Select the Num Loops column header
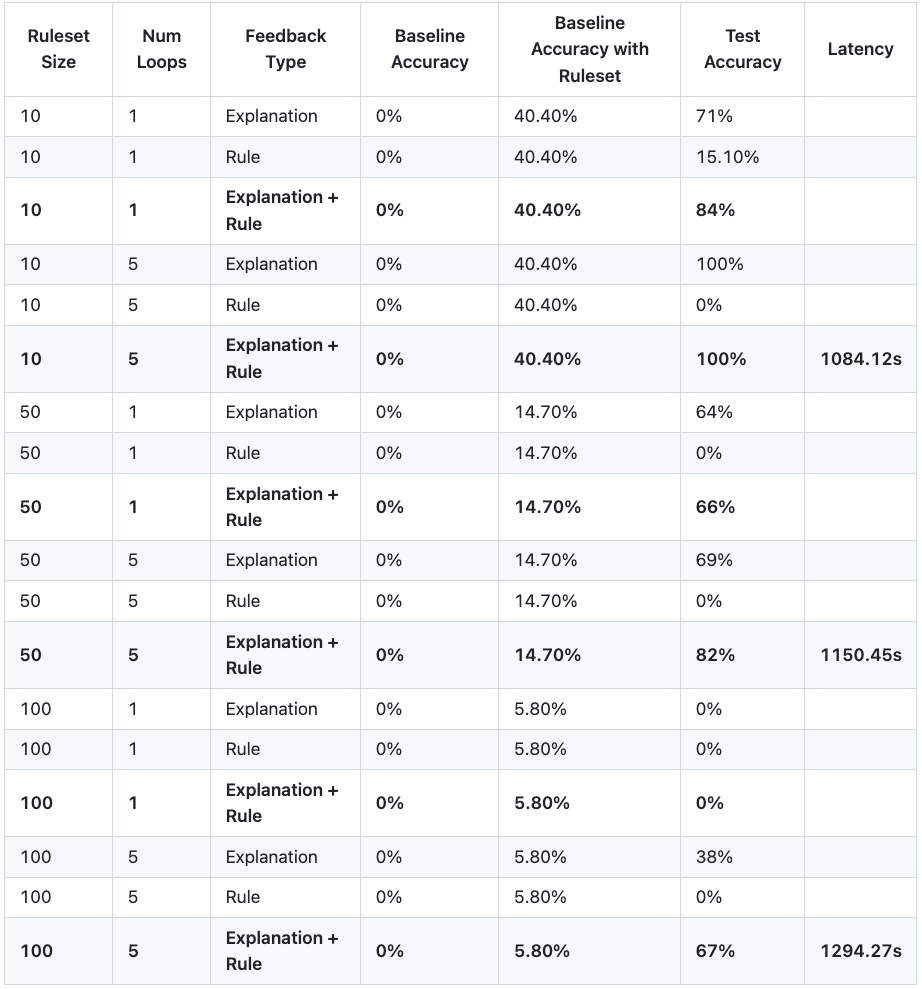 click(x=161, y=49)
